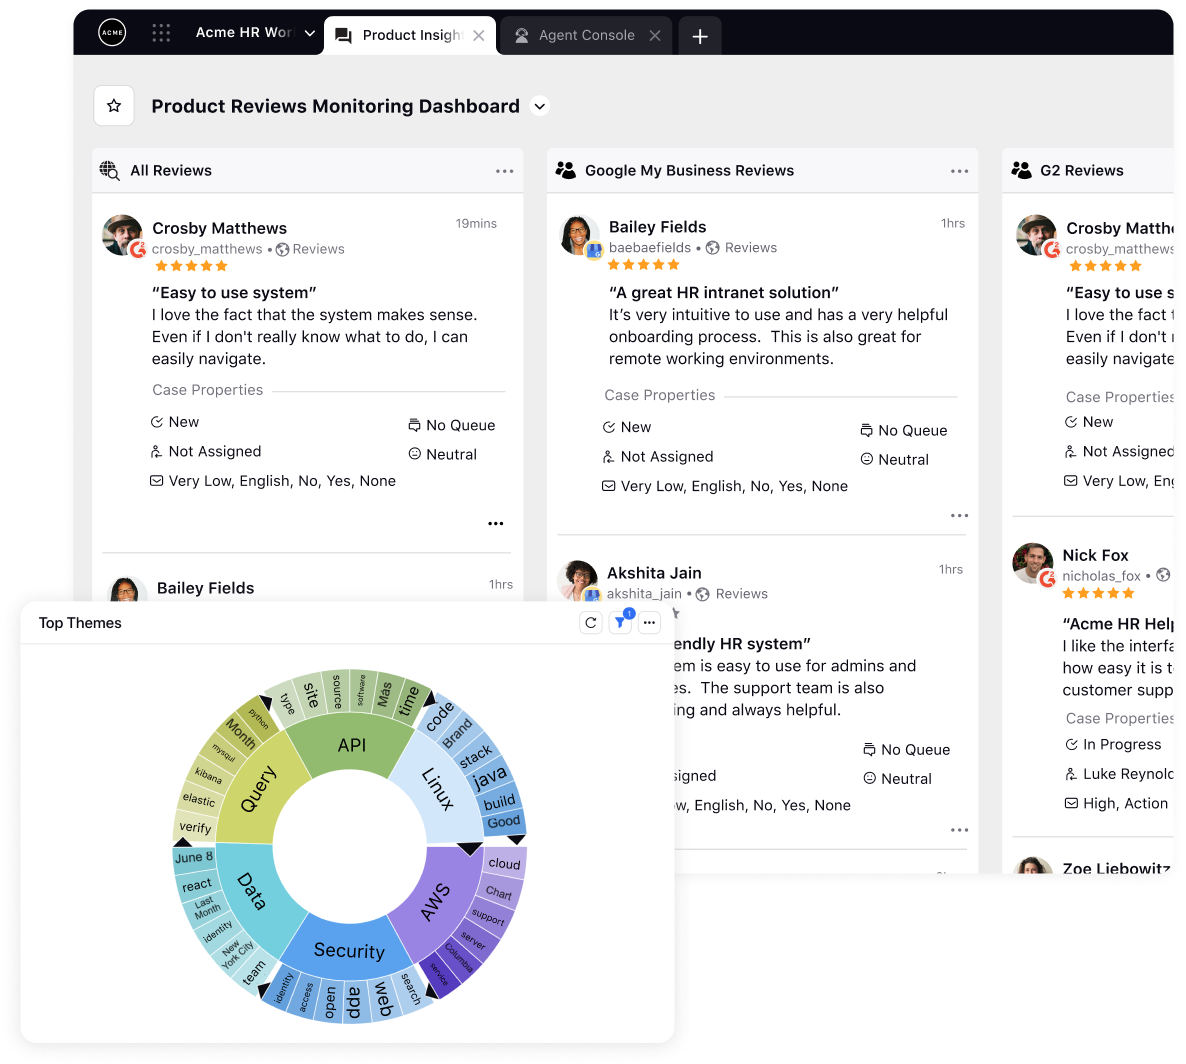Click No Queue on Crosby Matthews card
The image size is (1186, 1064).
(452, 425)
